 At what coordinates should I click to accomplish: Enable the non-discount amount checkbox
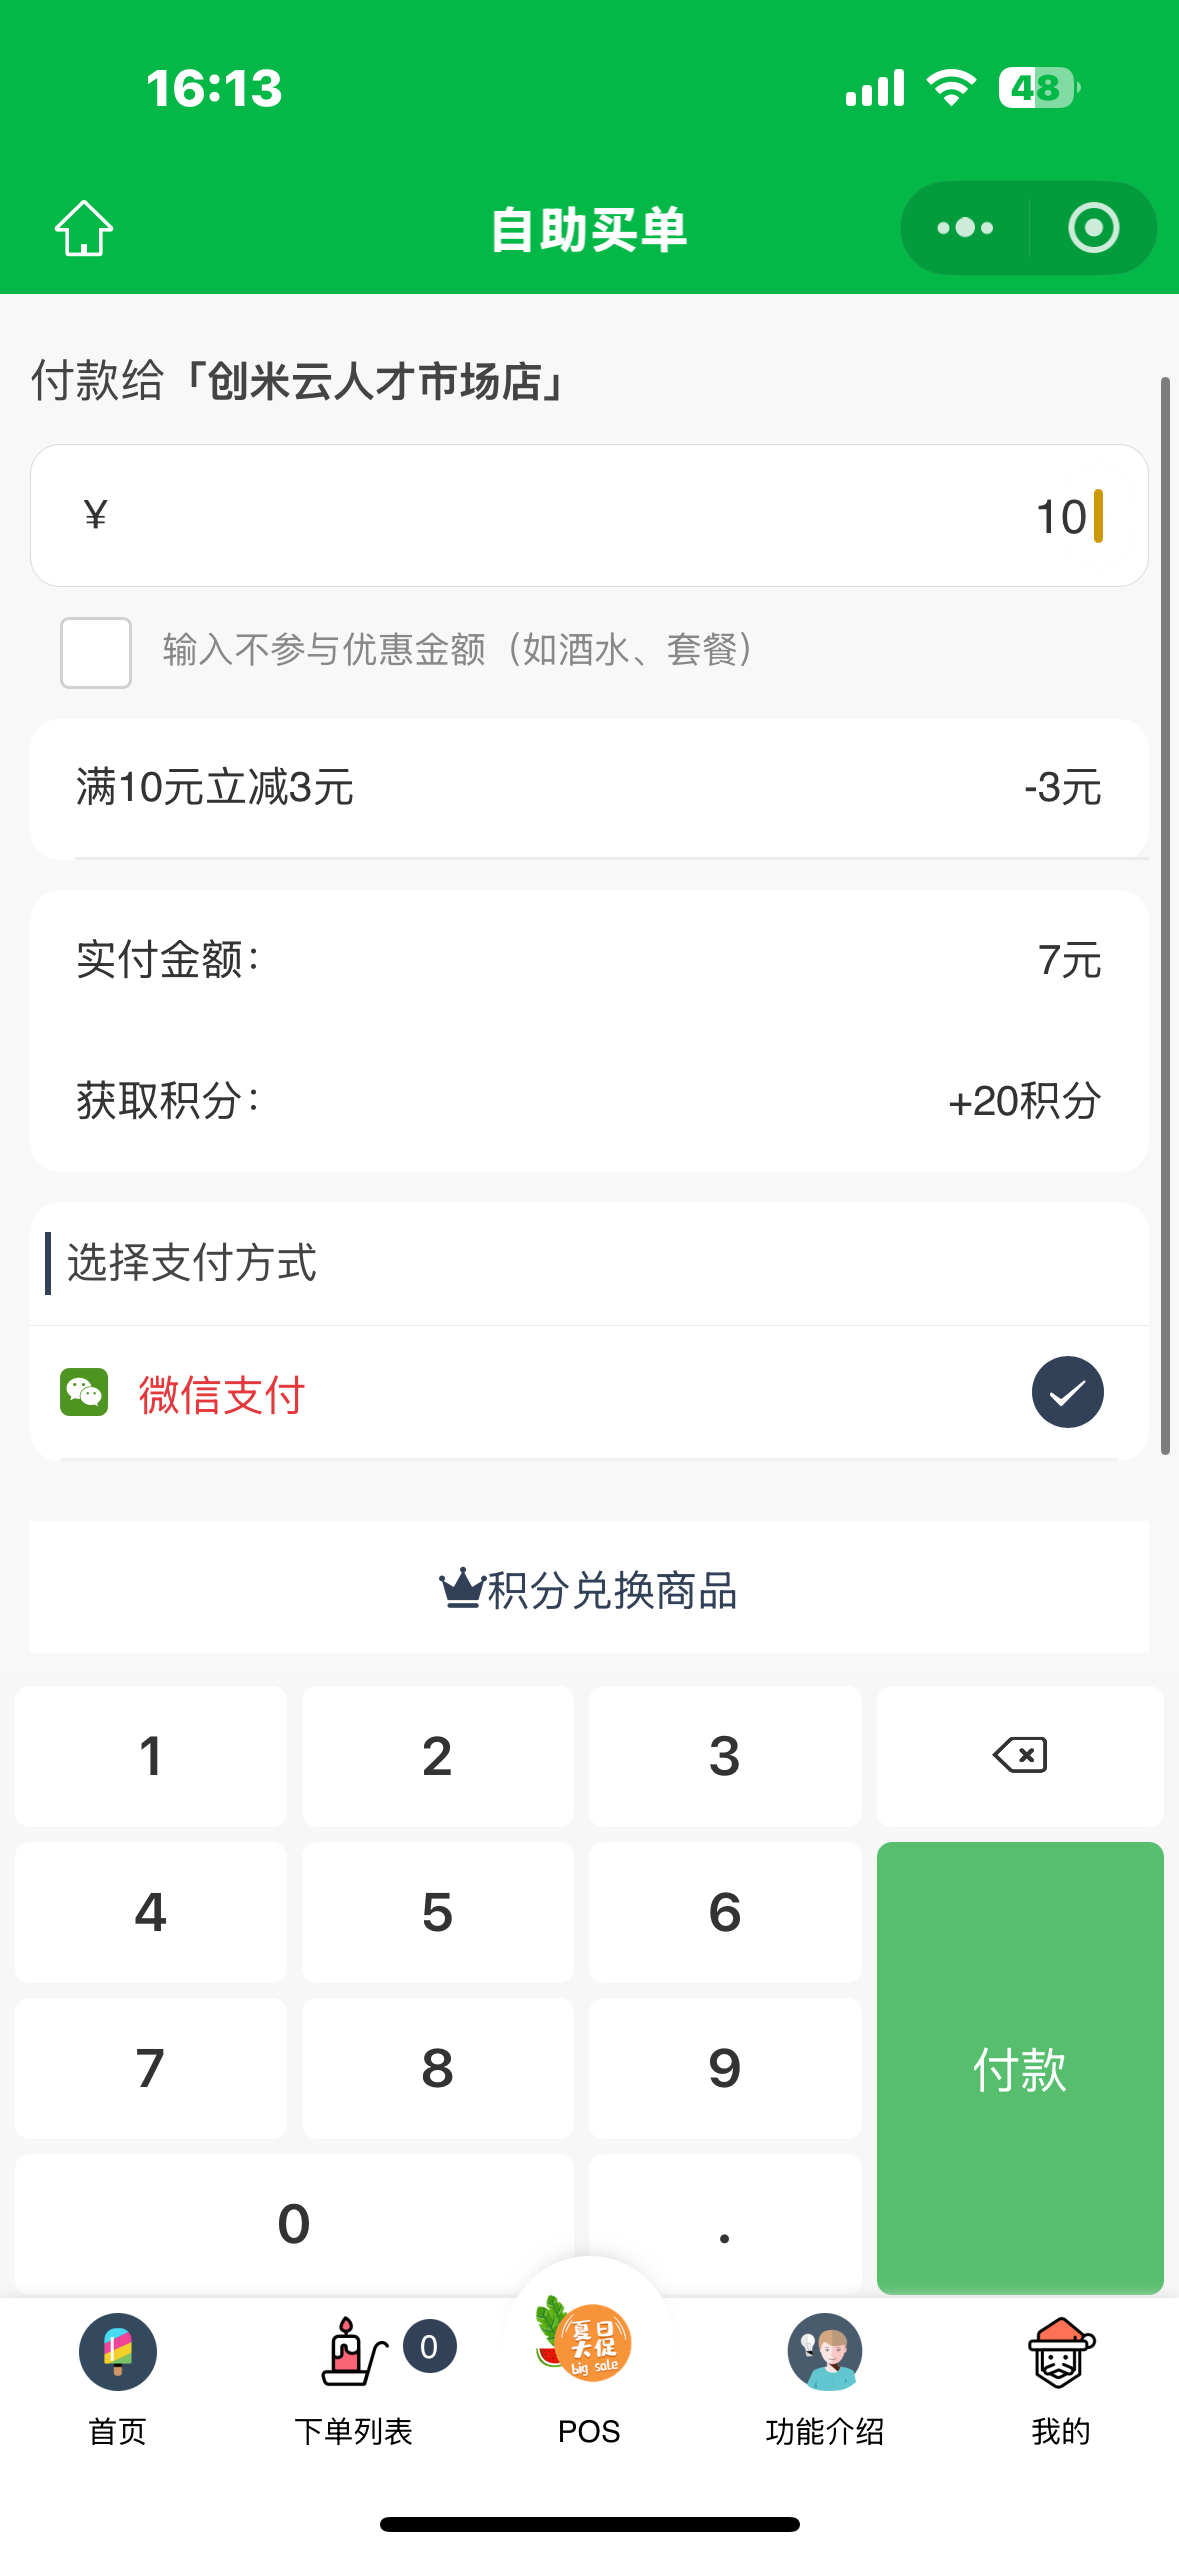point(96,653)
